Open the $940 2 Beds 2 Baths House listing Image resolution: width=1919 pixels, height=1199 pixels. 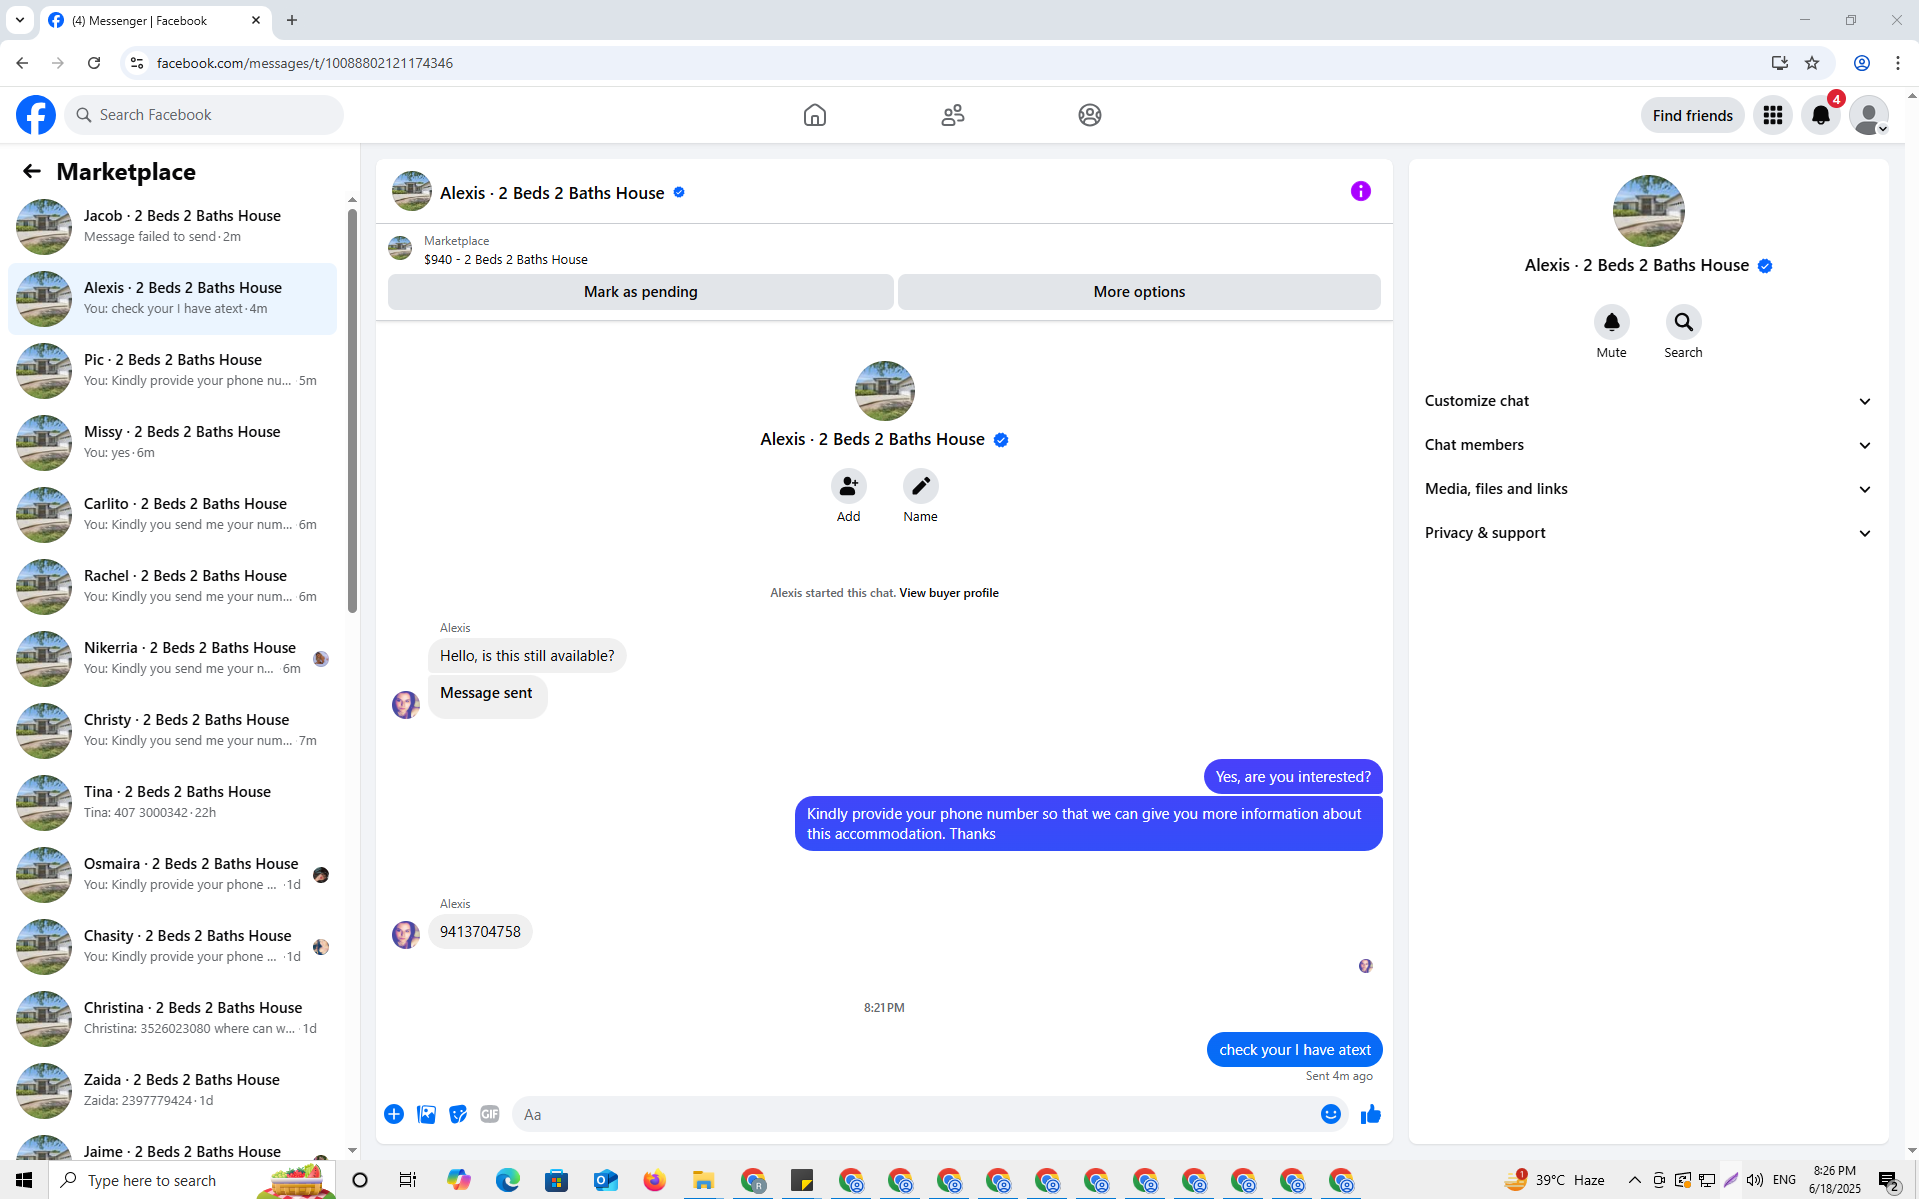coord(506,259)
